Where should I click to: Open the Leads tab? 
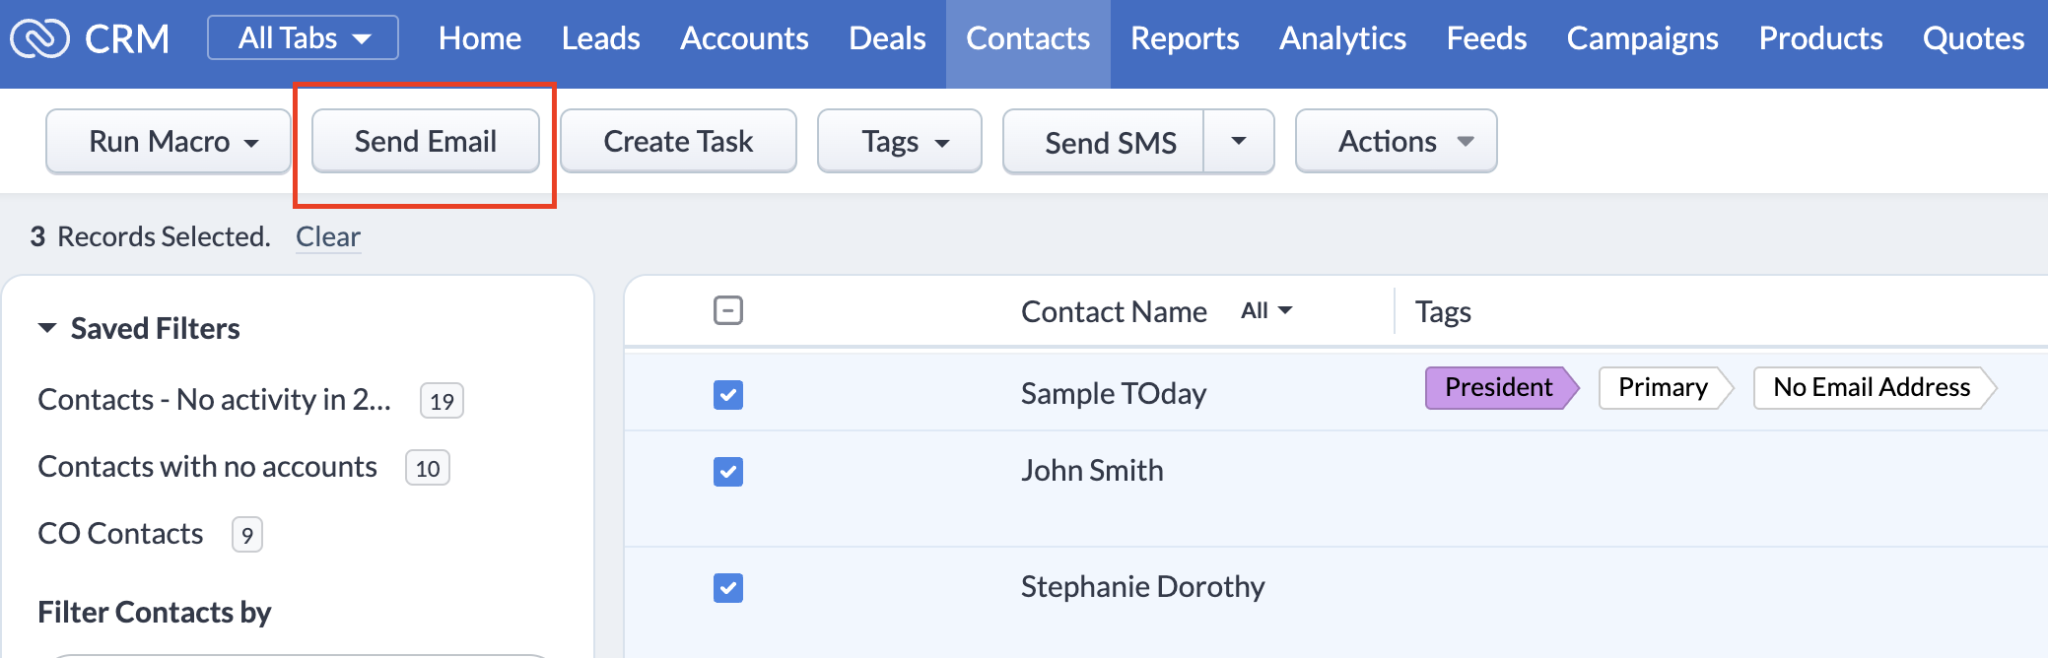coord(601,39)
